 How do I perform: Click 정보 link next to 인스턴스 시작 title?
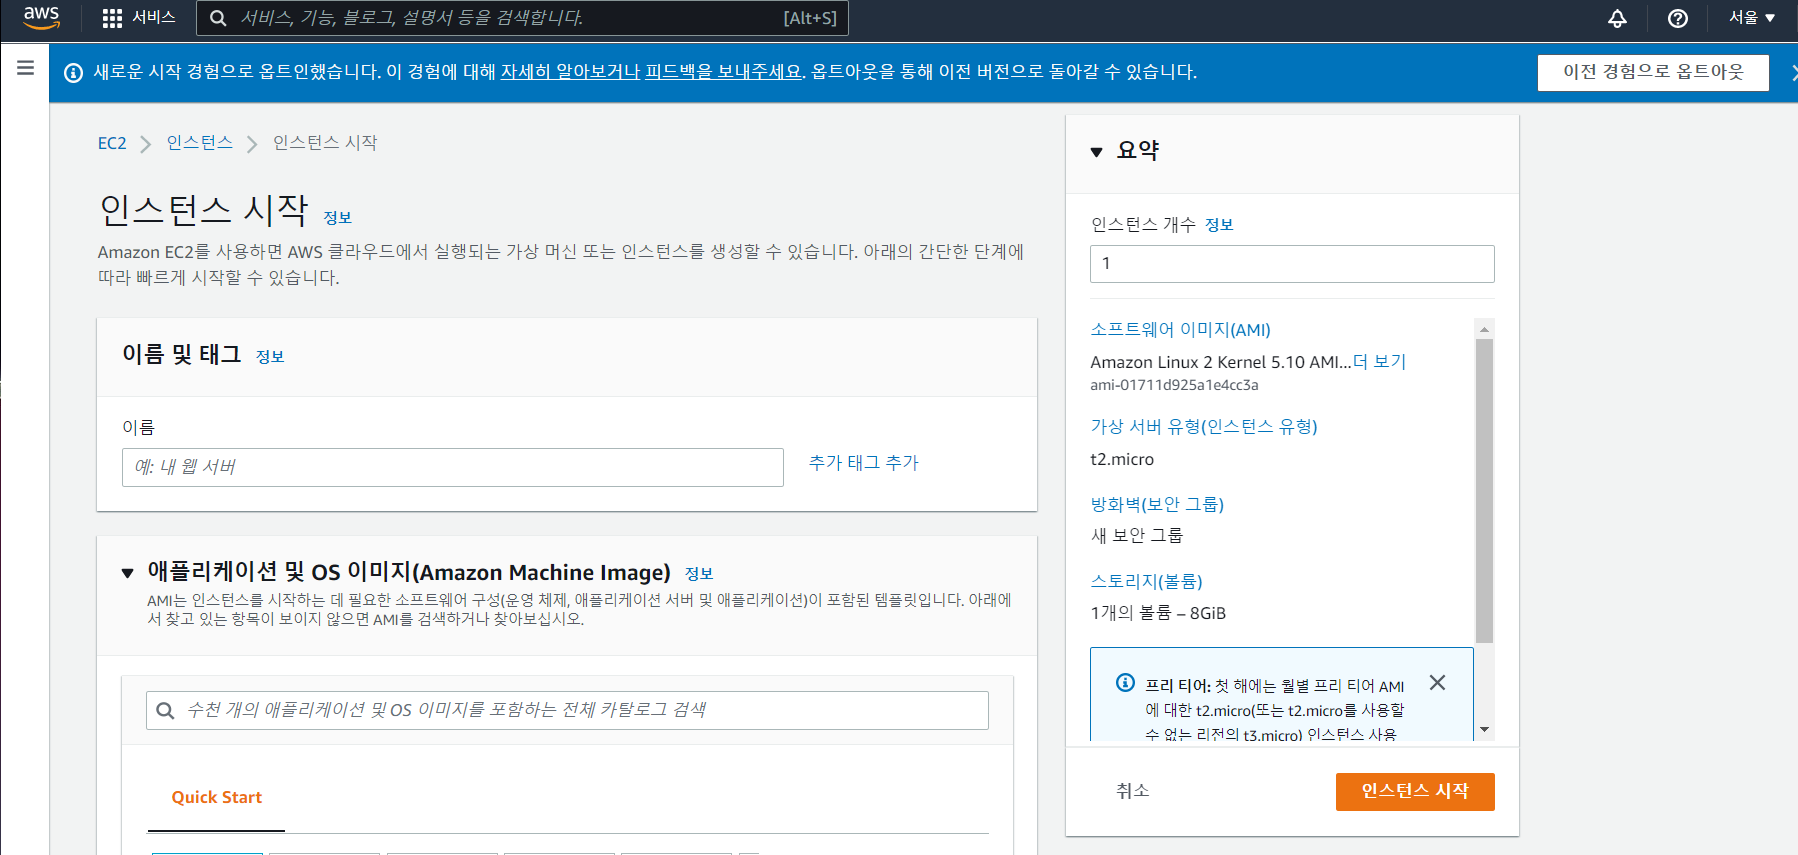[337, 218]
